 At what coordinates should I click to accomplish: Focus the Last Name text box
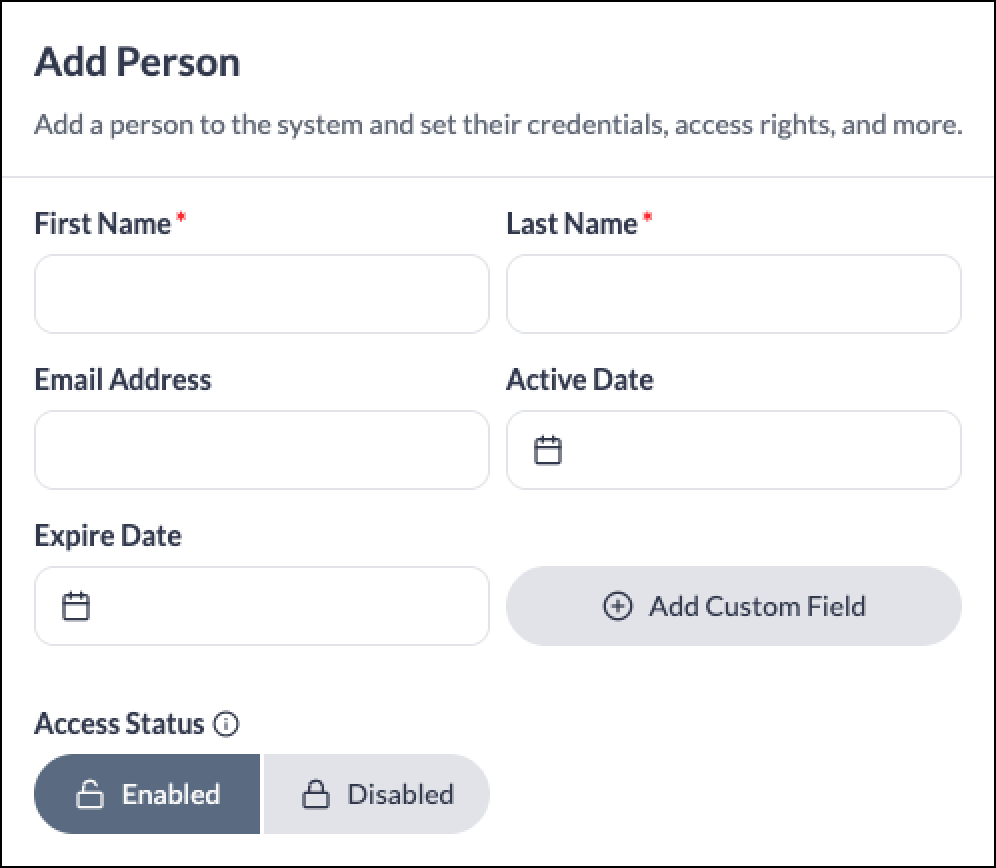(734, 294)
